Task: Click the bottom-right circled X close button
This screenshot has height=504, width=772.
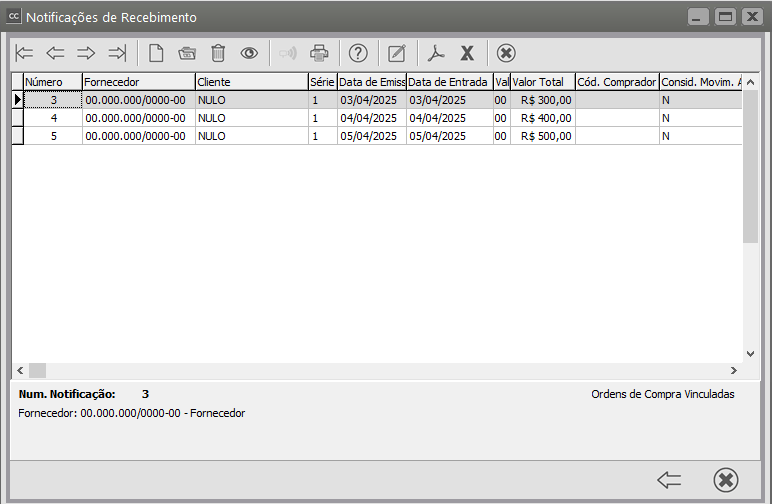Action: click(x=726, y=480)
